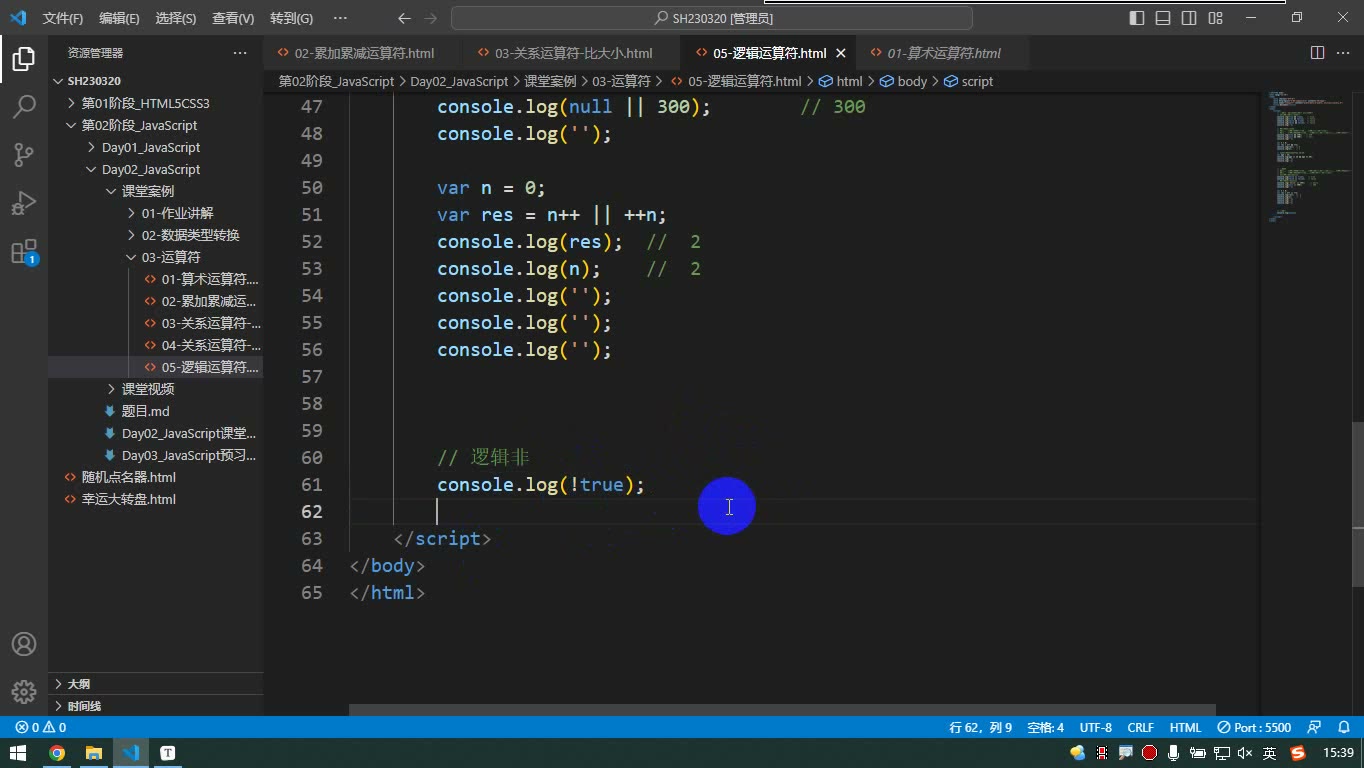Expand the 01-作业讲解 folder
Image resolution: width=1364 pixels, height=768 pixels.
177,213
